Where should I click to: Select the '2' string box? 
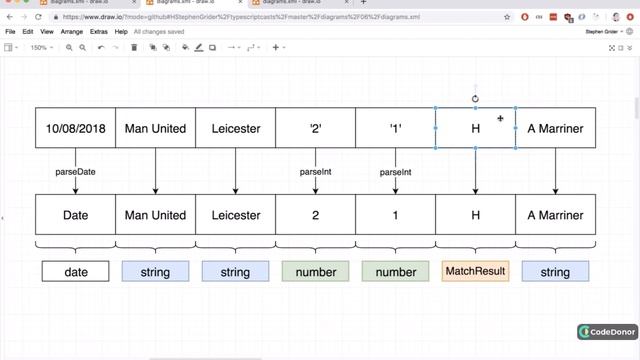[x=316, y=128]
